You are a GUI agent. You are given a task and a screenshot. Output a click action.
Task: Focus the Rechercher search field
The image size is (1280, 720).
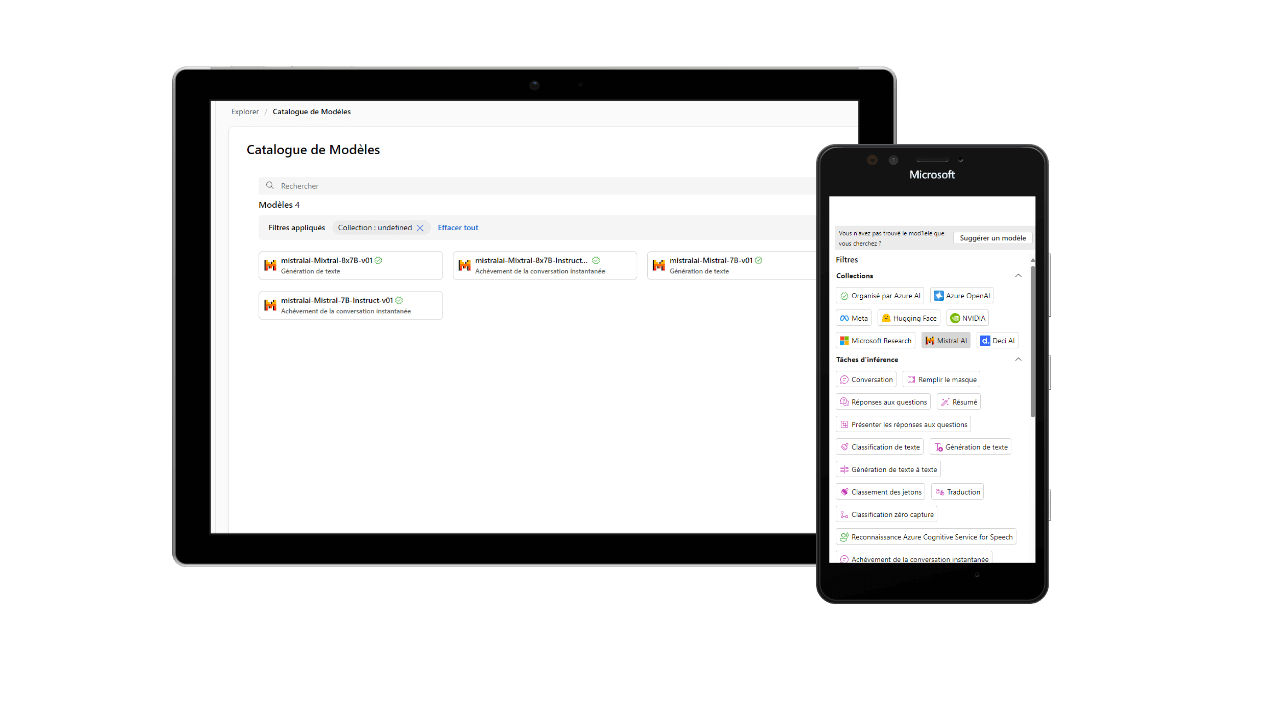point(540,186)
